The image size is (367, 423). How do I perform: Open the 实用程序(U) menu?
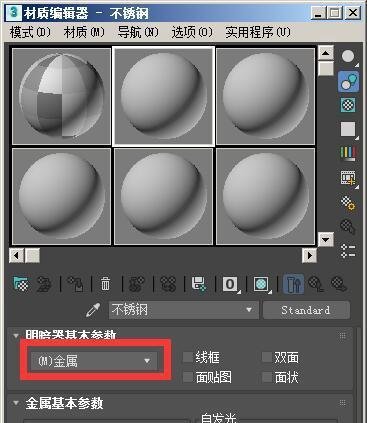pos(258,32)
